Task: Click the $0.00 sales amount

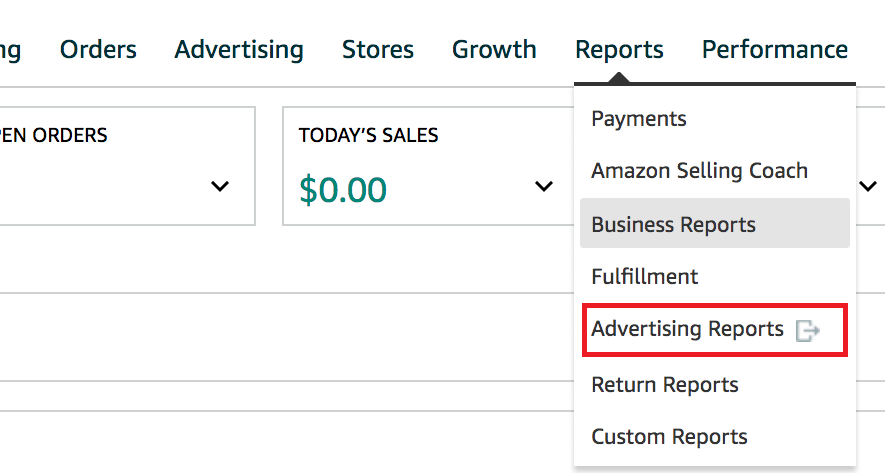Action: click(343, 189)
